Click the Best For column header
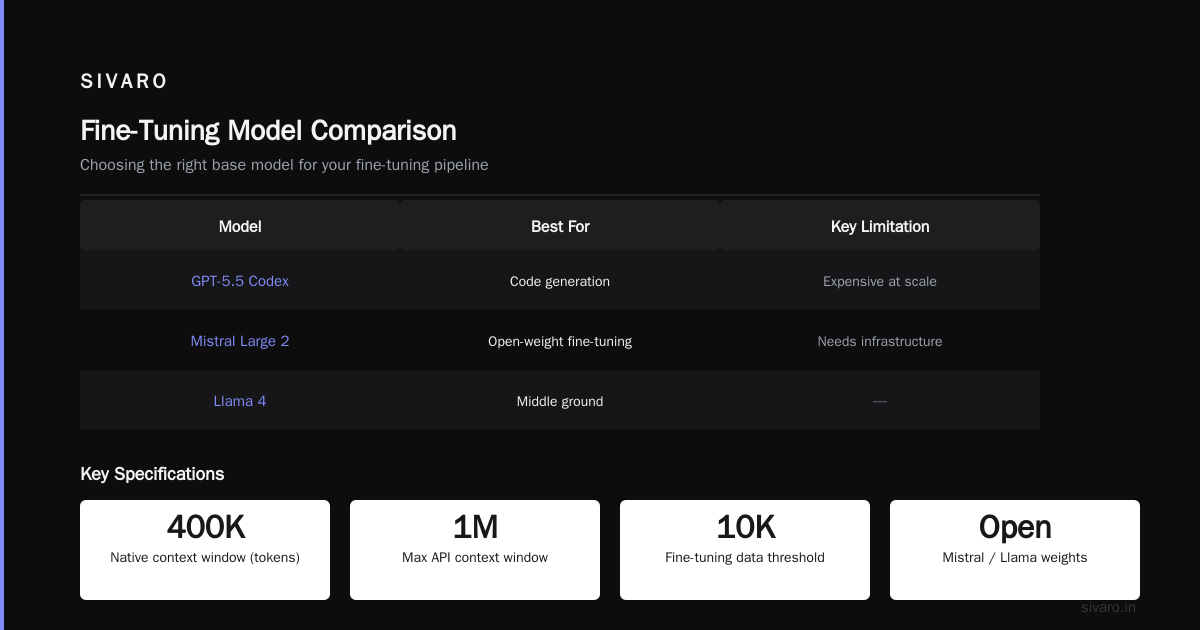 560,227
